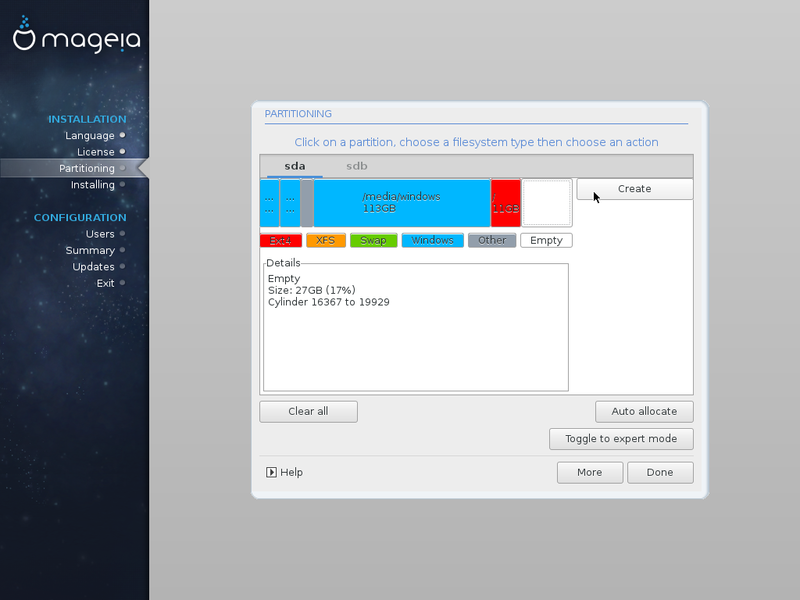This screenshot has width=800, height=600.
Task: Select the first small blue partition
Action: tap(269, 203)
